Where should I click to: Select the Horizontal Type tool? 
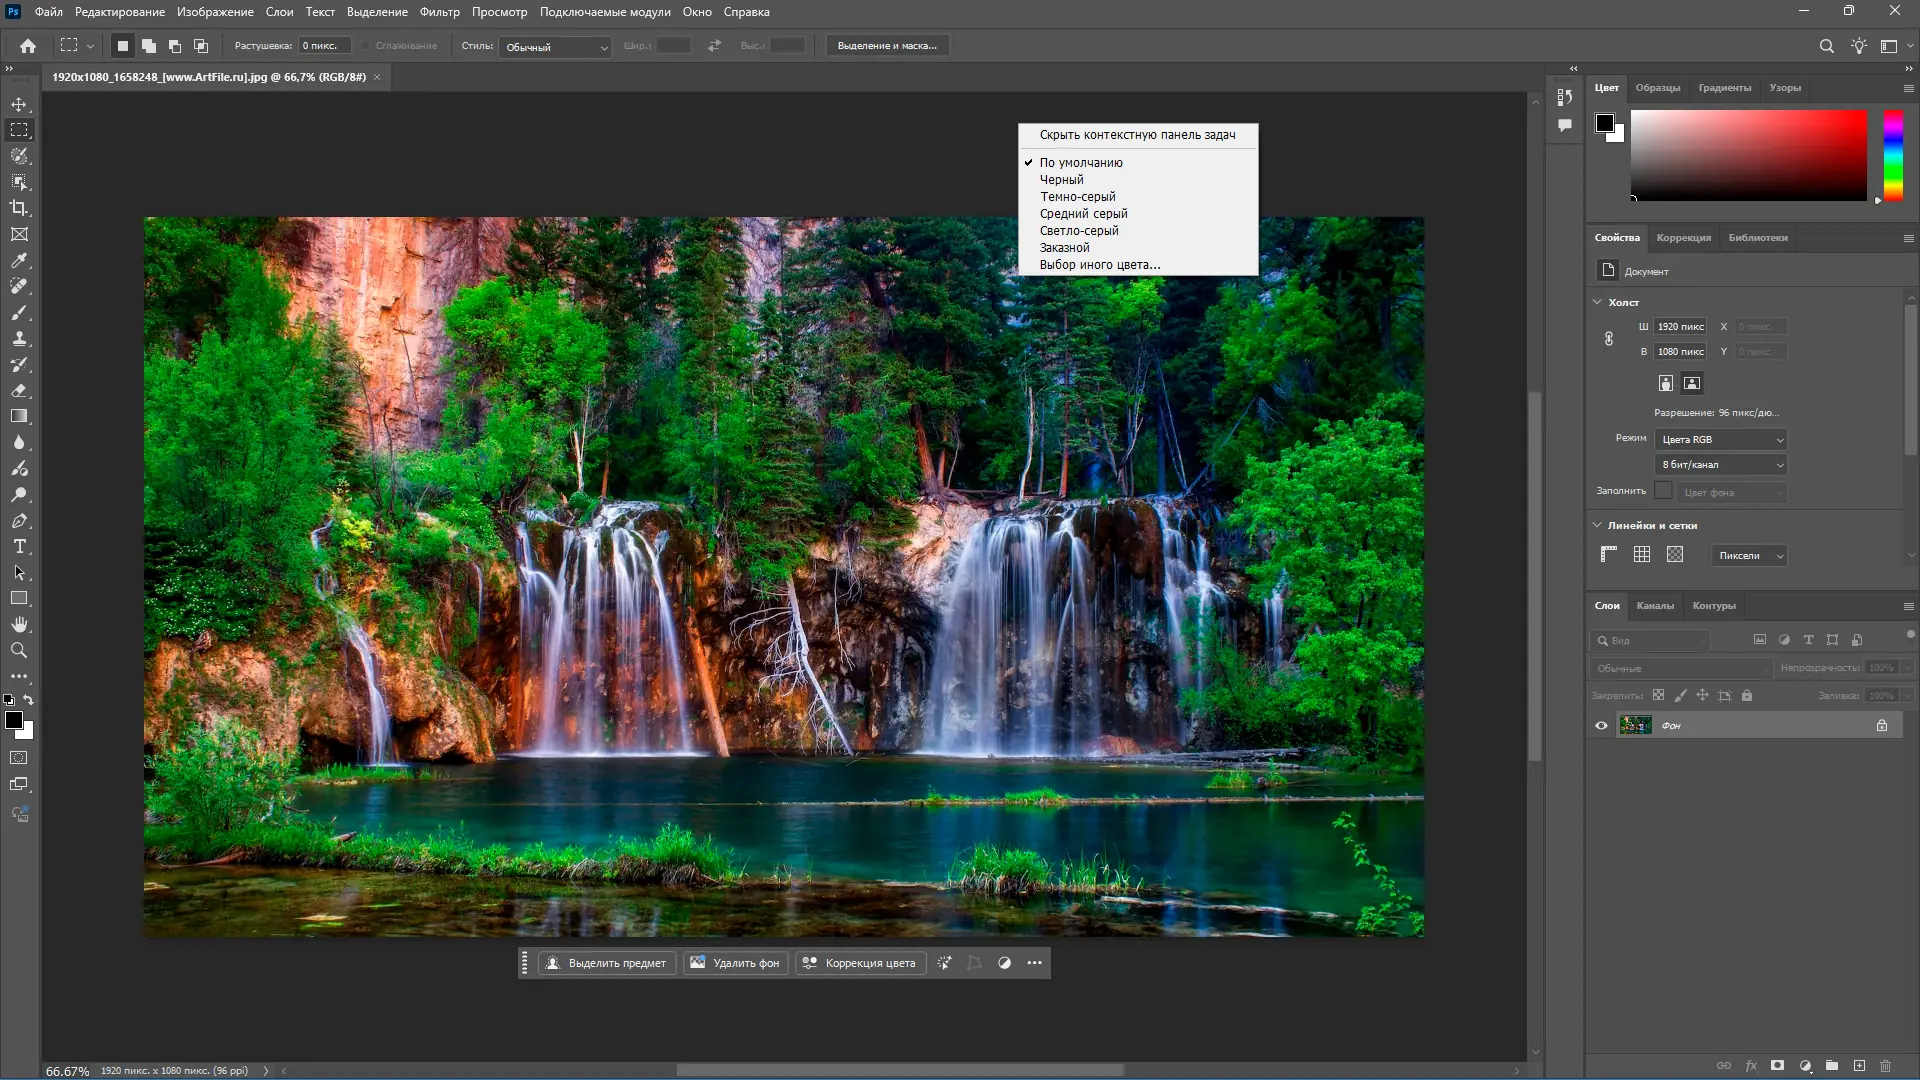19,547
